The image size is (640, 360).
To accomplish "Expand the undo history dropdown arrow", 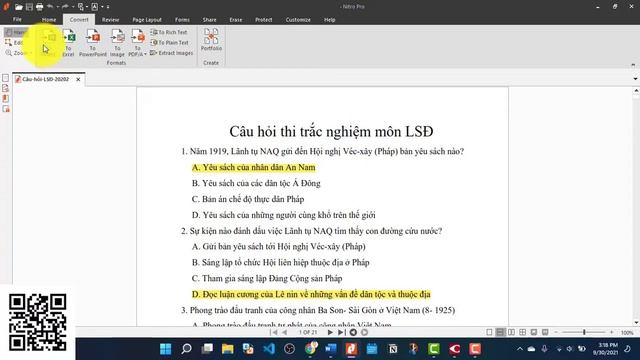I will (57, 7).
